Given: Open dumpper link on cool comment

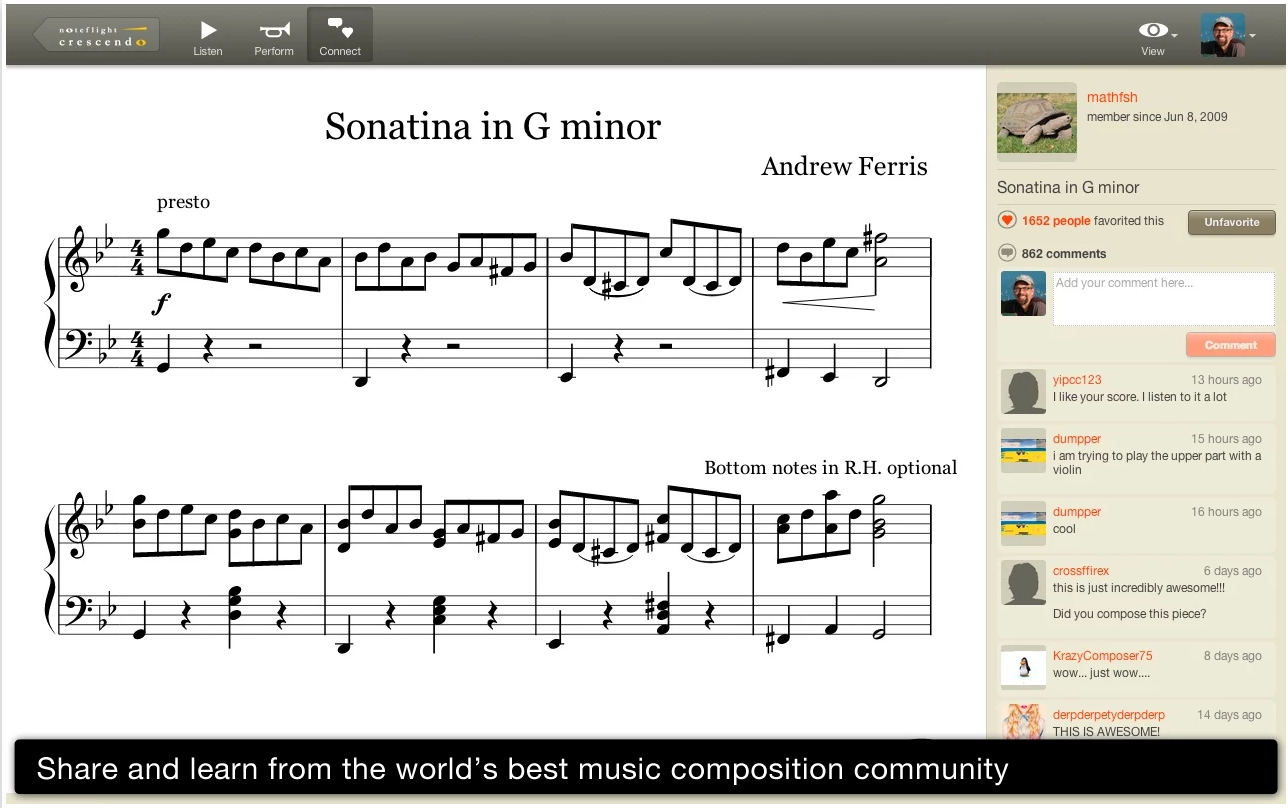Looking at the screenshot, I should (x=1077, y=512).
